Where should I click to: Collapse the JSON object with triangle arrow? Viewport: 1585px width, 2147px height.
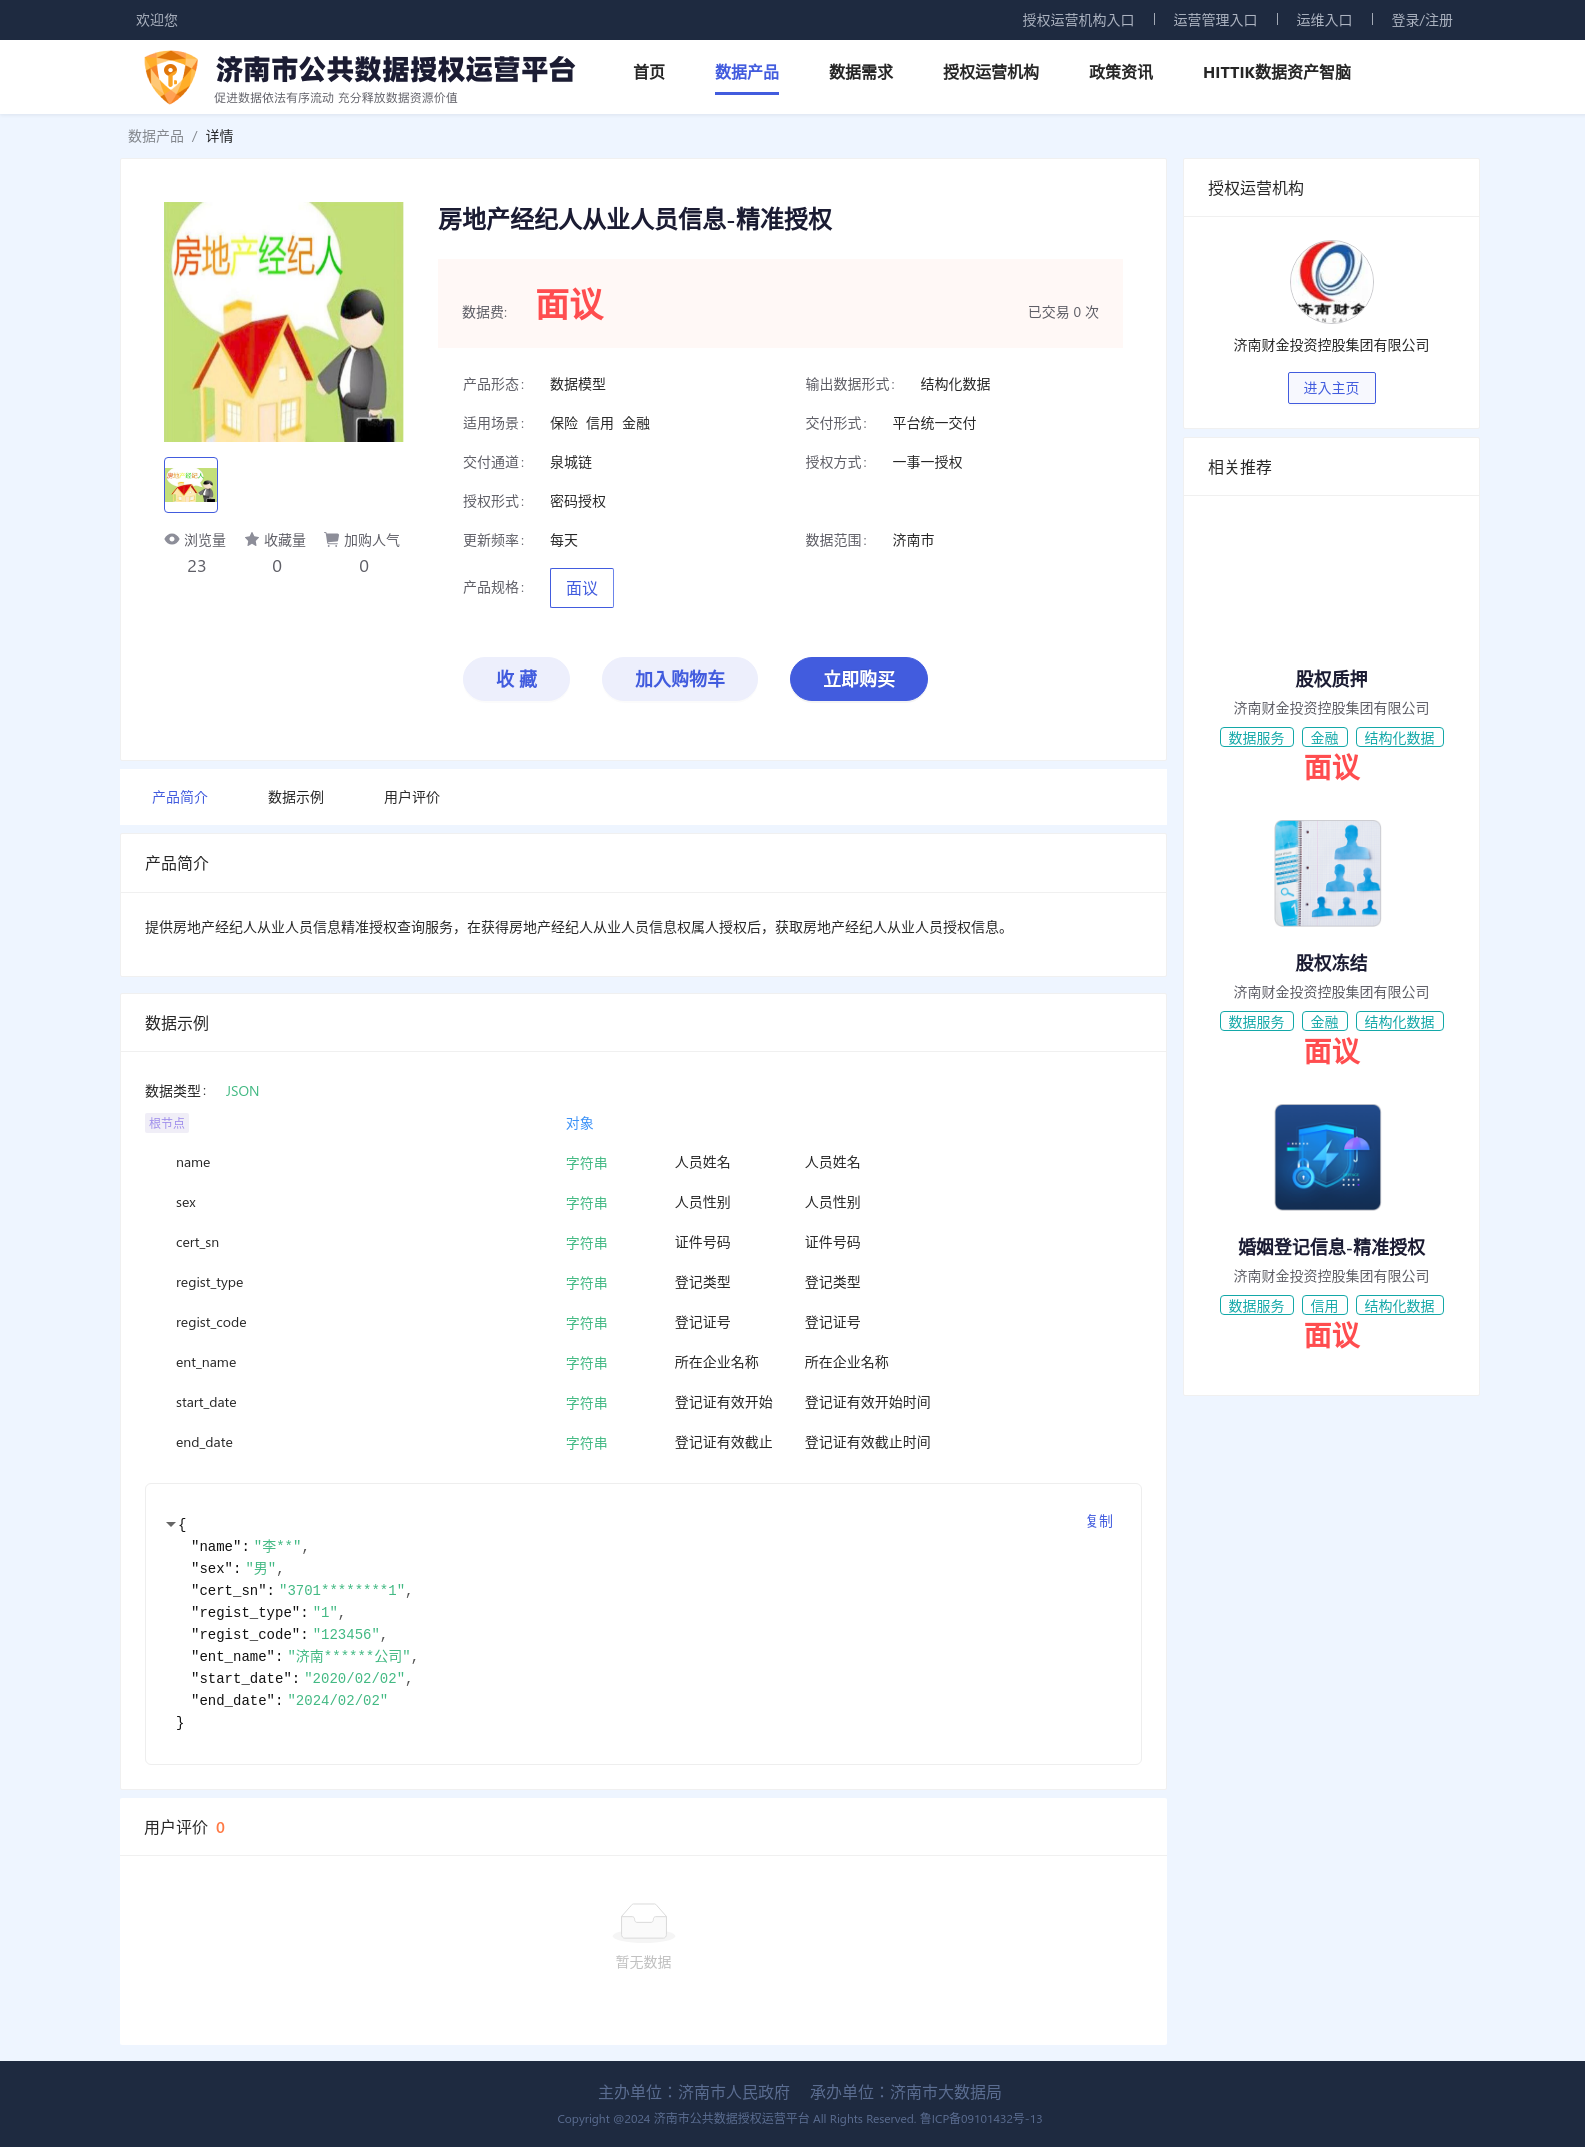pos(170,1524)
